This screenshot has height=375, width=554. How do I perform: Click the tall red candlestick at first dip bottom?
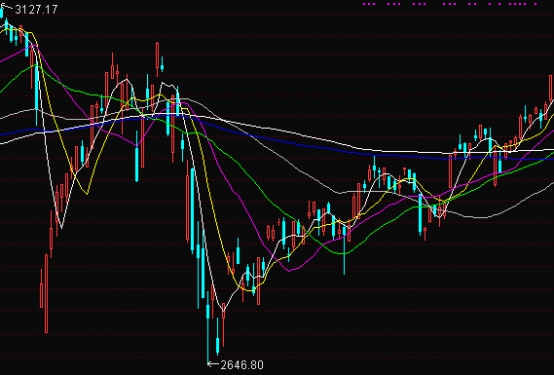click(x=46, y=293)
